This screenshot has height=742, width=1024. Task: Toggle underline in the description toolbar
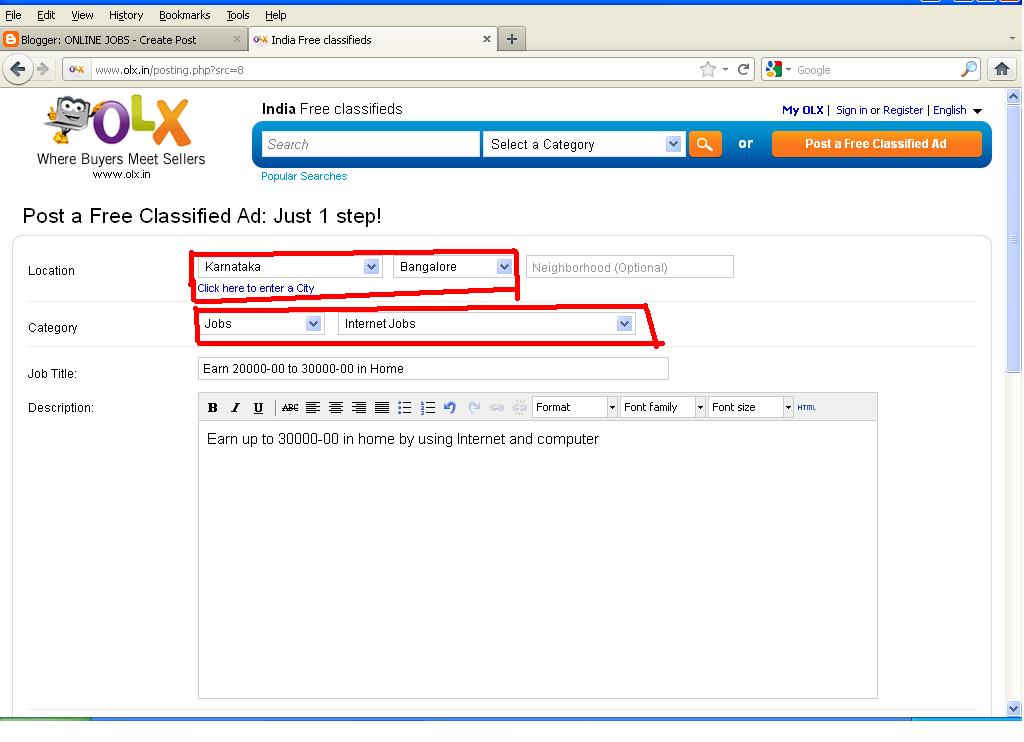259,407
